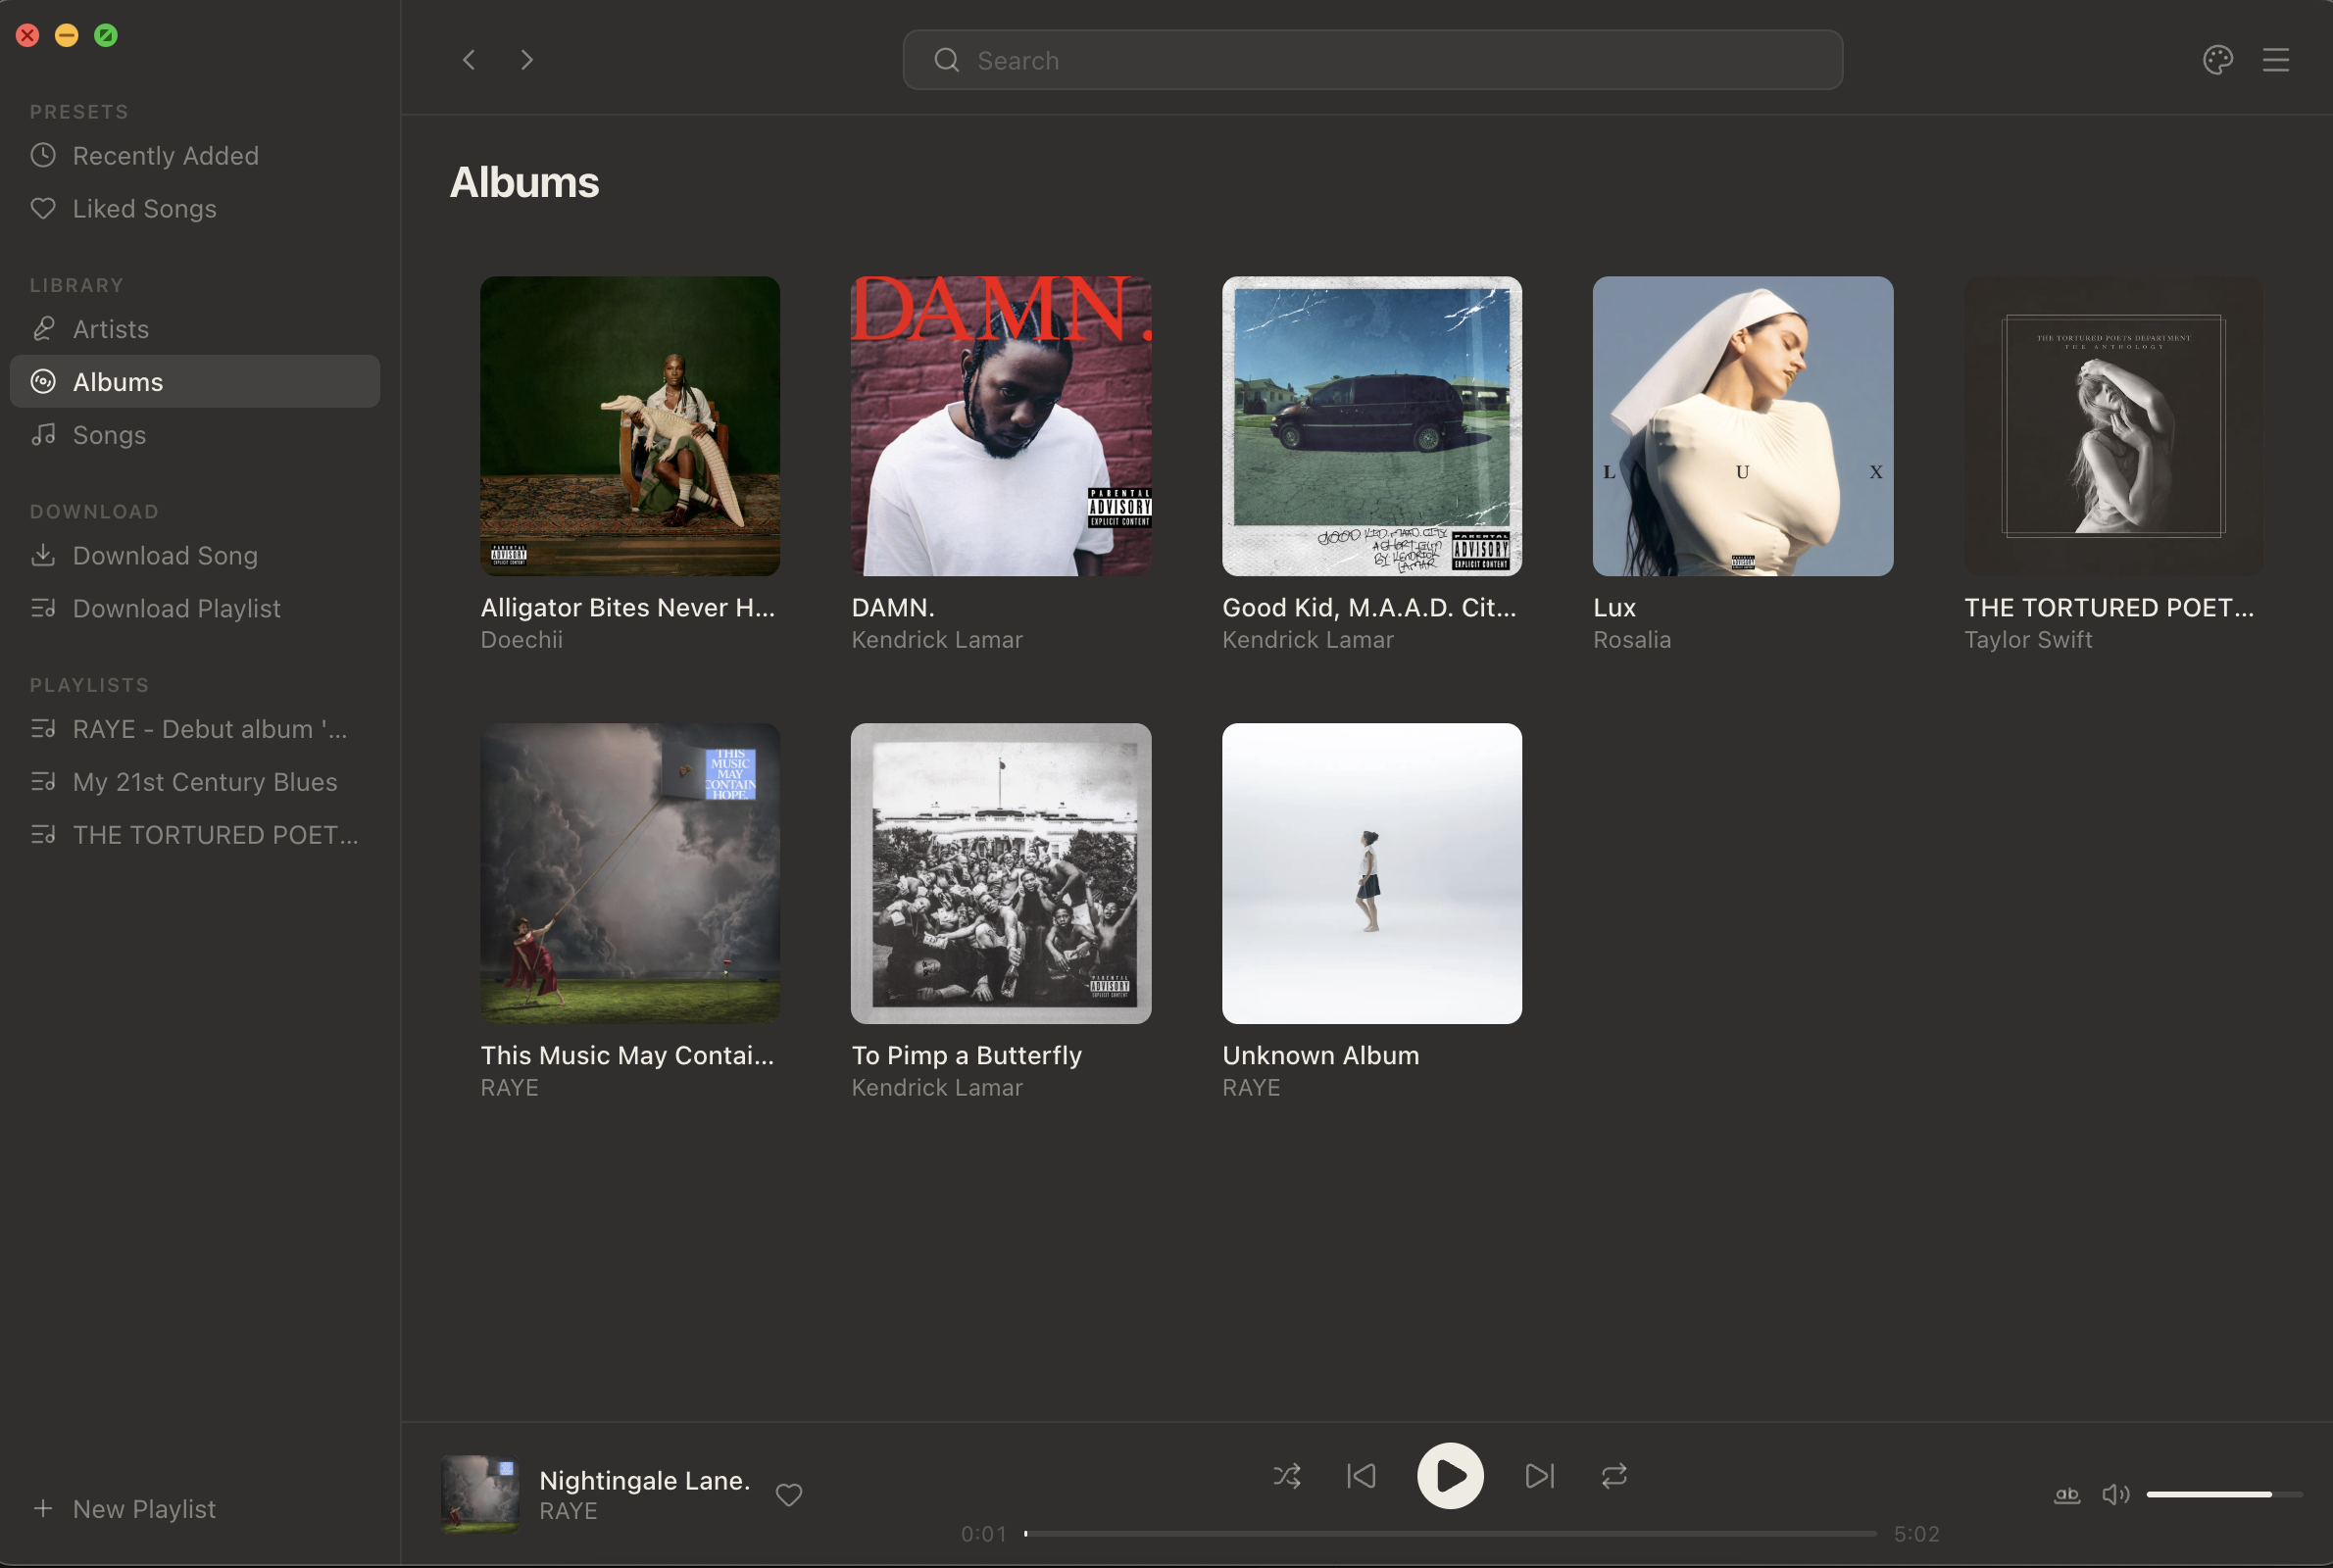Click the 'Taylor Swift' artist text
Screen dimensions: 2333x1568
(x=2027, y=639)
